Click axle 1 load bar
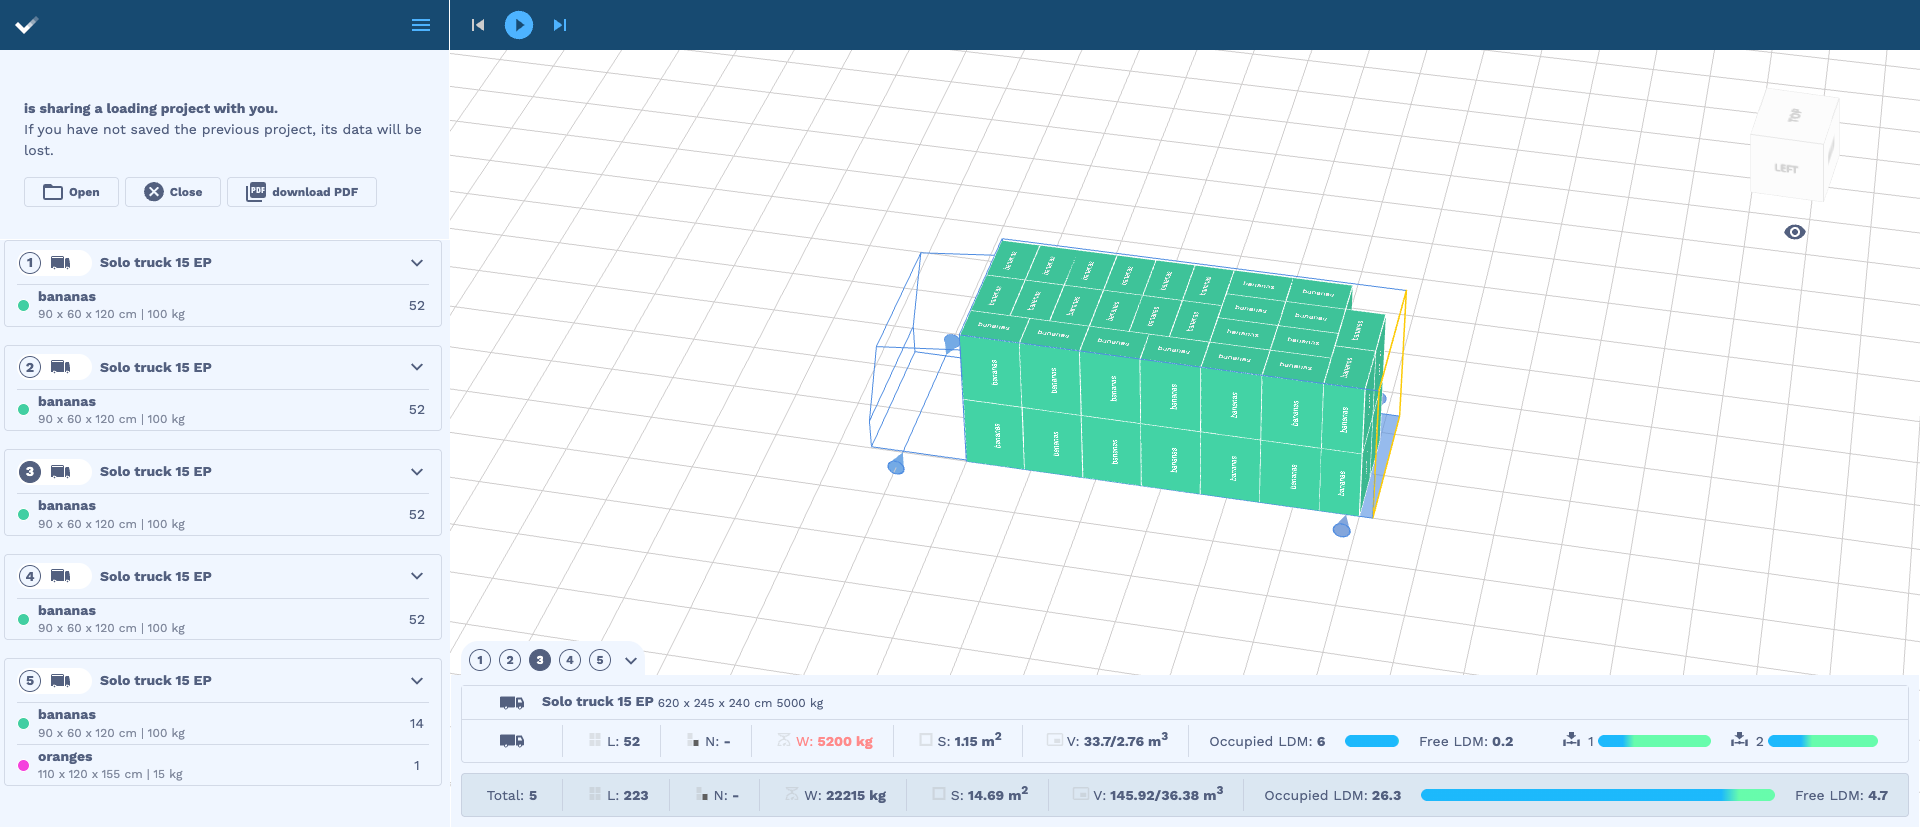Viewport: 1920px width, 827px height. pos(1655,741)
